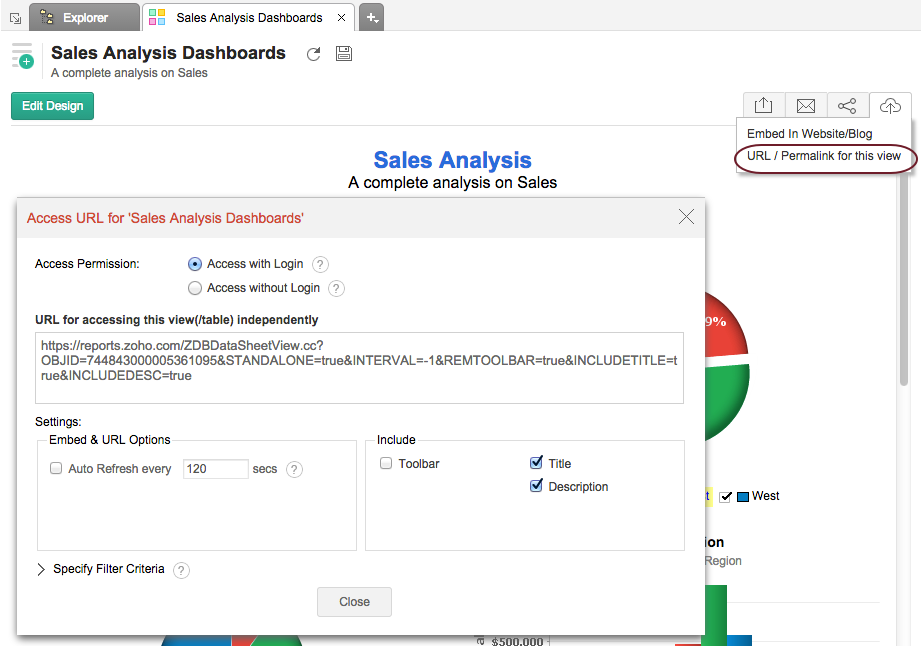This screenshot has width=922, height=646.
Task: Check the Toolbar include checkbox
Action: [386, 464]
